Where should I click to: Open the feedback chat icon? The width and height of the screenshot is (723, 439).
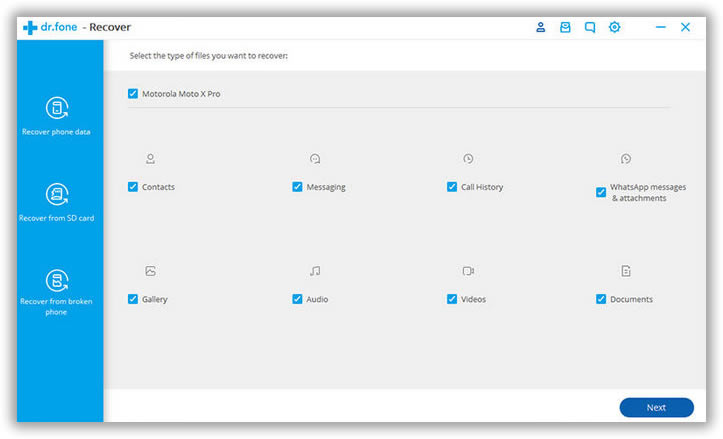(590, 27)
